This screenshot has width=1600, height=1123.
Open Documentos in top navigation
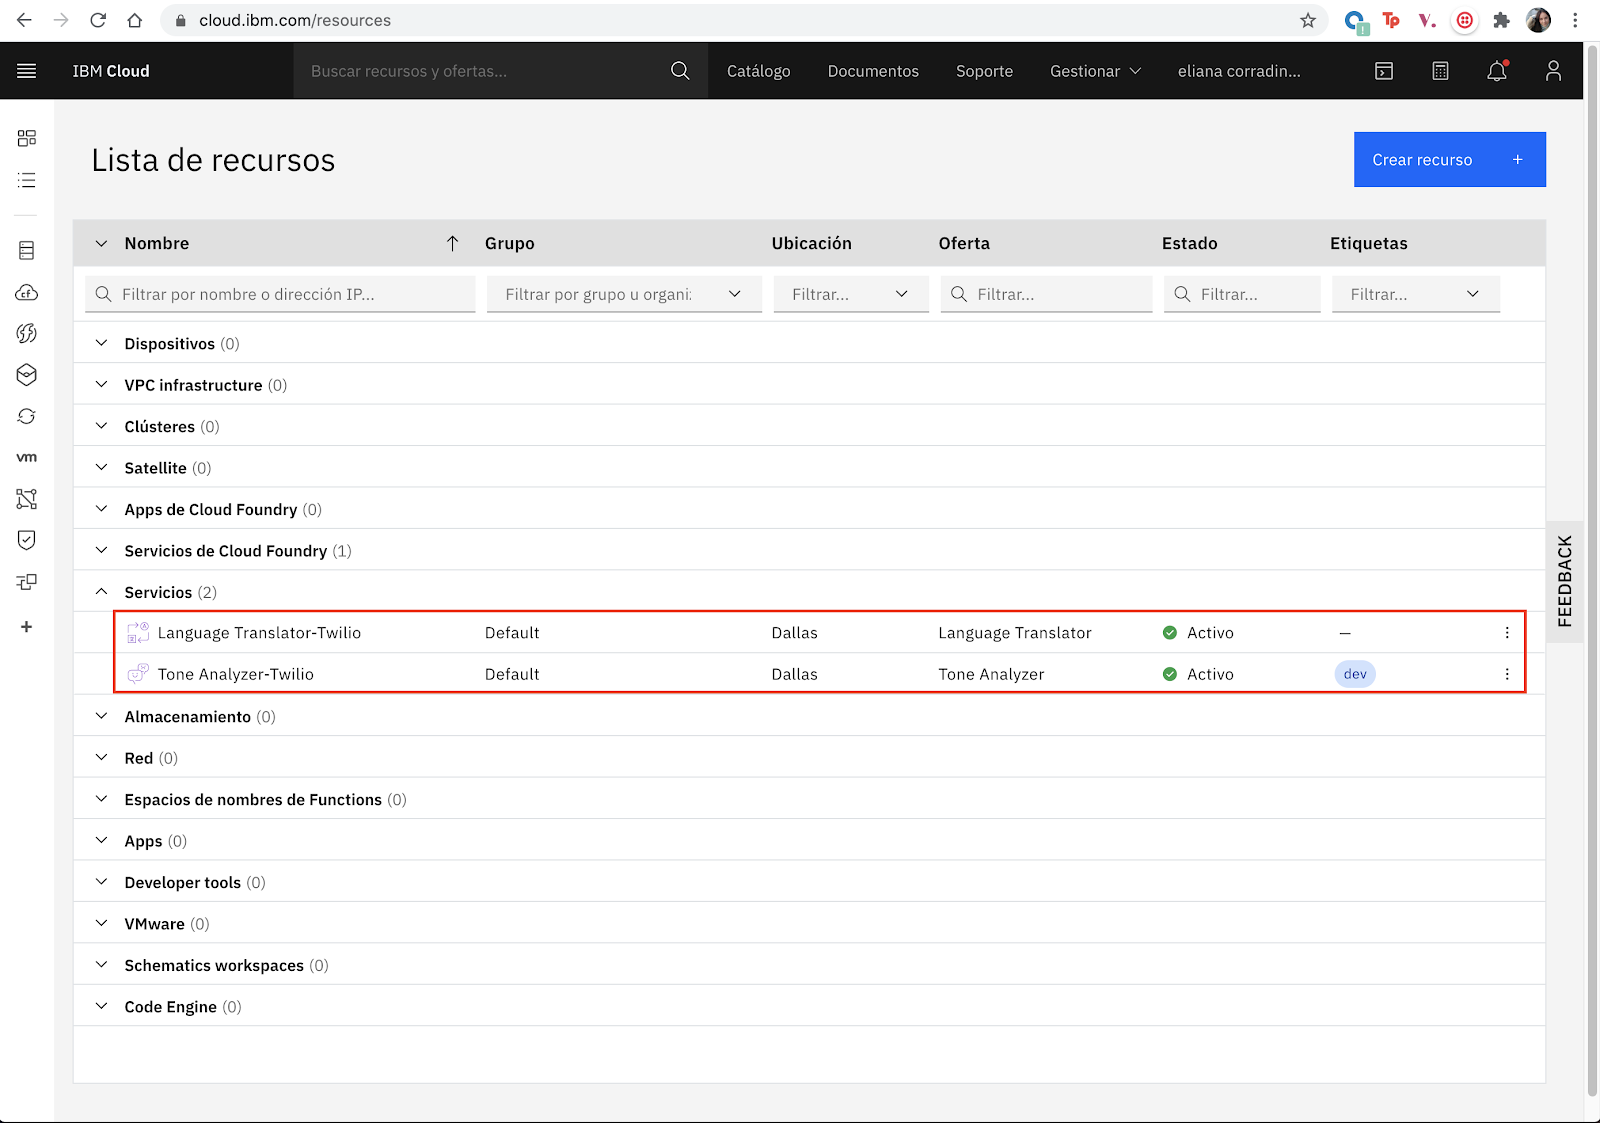(x=873, y=71)
